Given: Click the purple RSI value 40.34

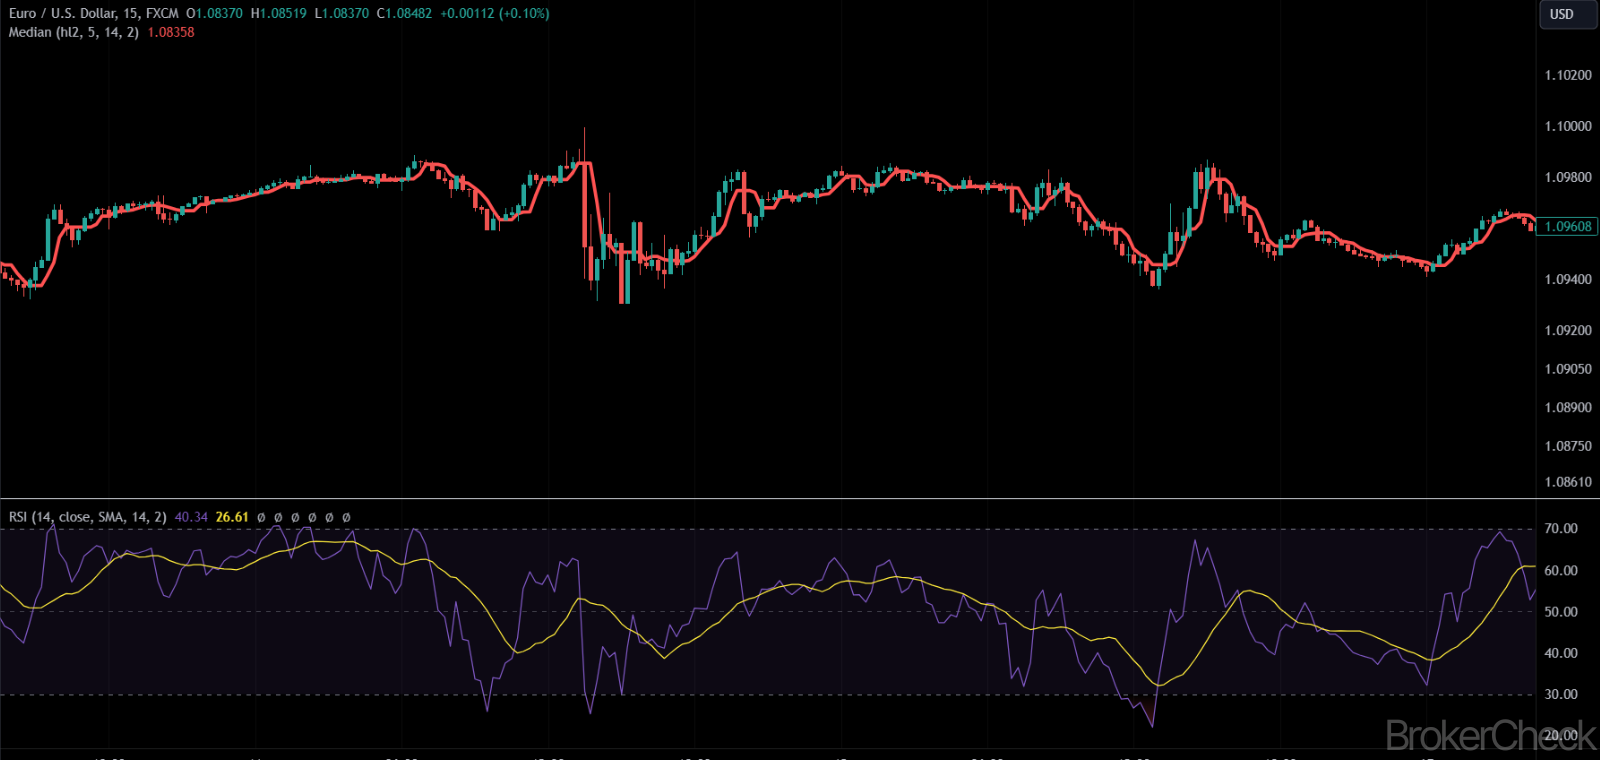Looking at the screenshot, I should coord(191,517).
